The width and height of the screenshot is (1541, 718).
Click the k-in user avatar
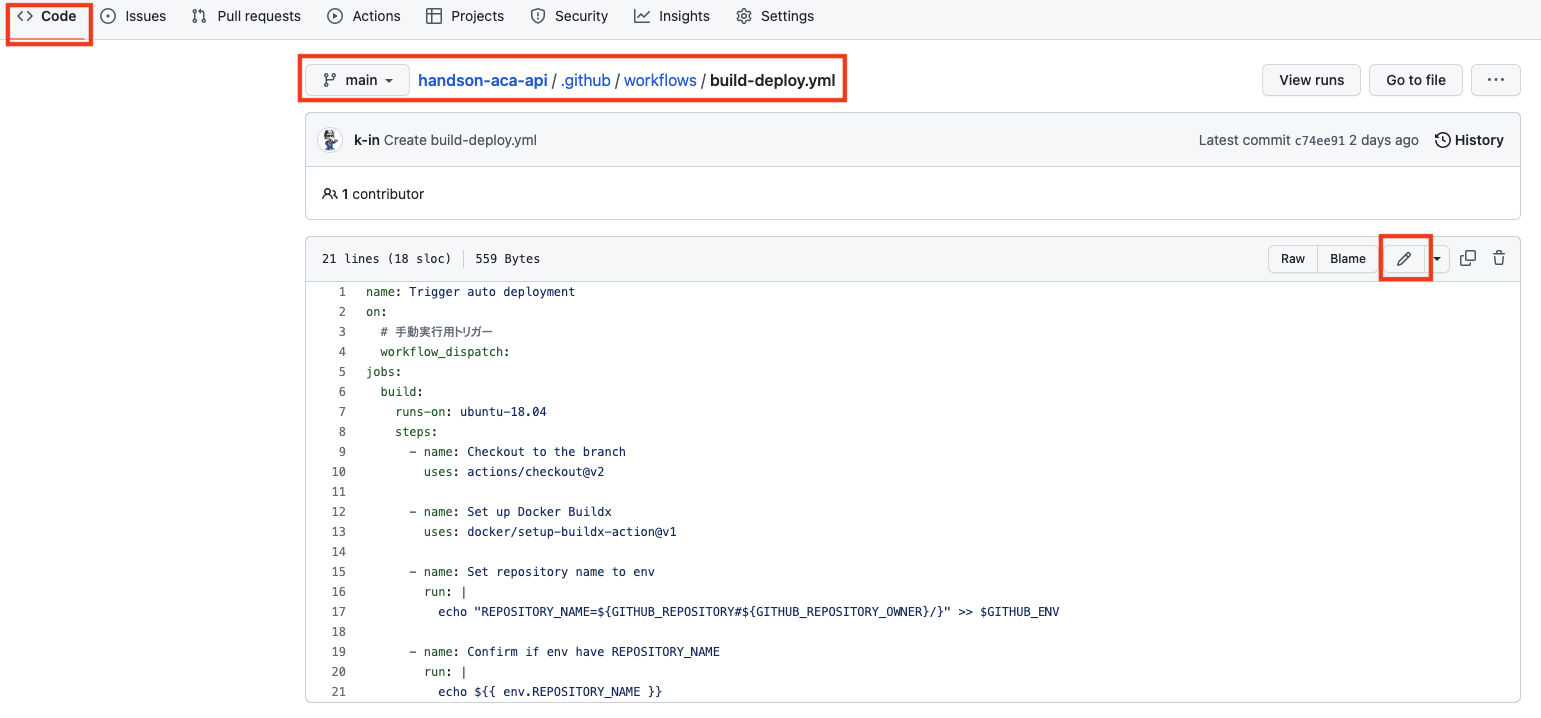[330, 140]
